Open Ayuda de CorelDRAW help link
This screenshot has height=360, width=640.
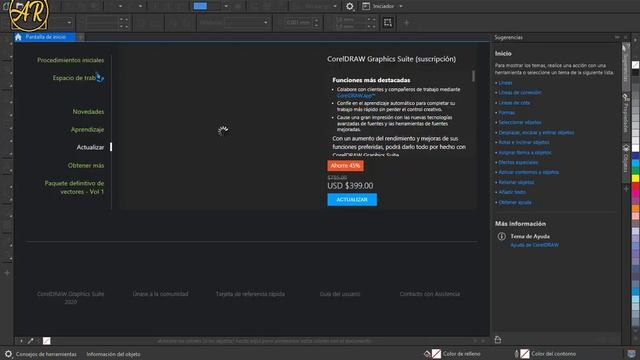click(x=534, y=245)
